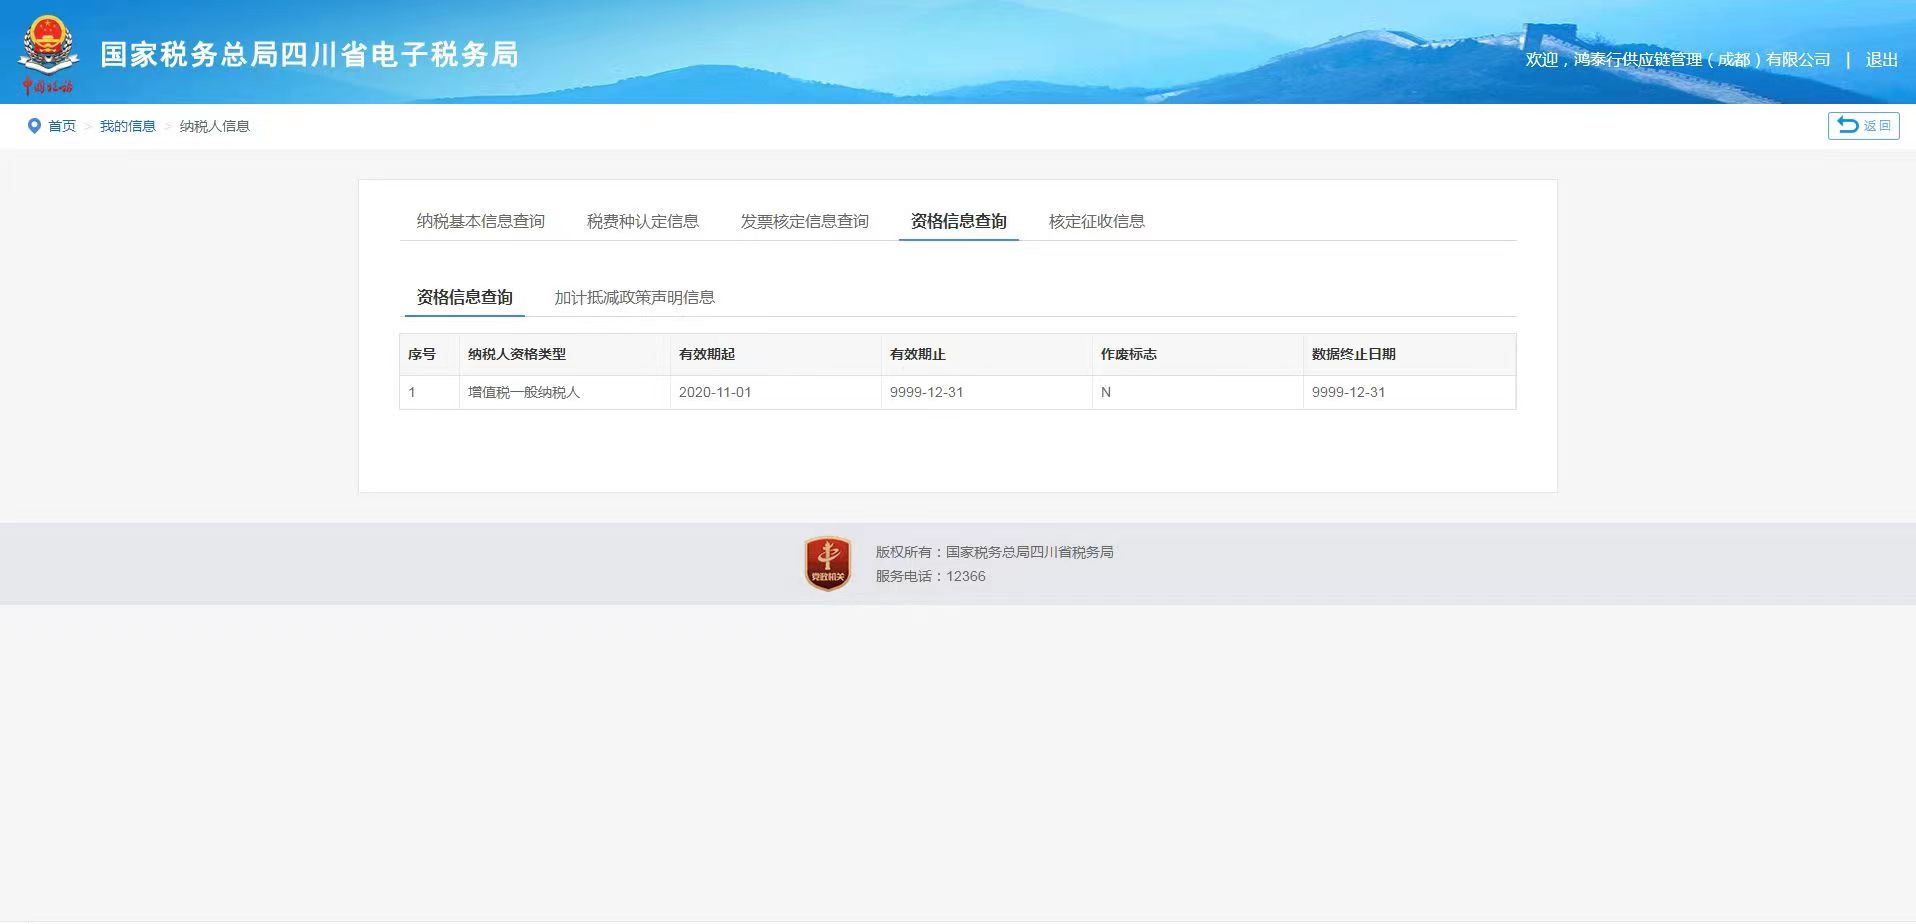Screen dimensions: 1916x924
Task: Switch to 核定征收信息 tab
Action: [x=1096, y=221]
